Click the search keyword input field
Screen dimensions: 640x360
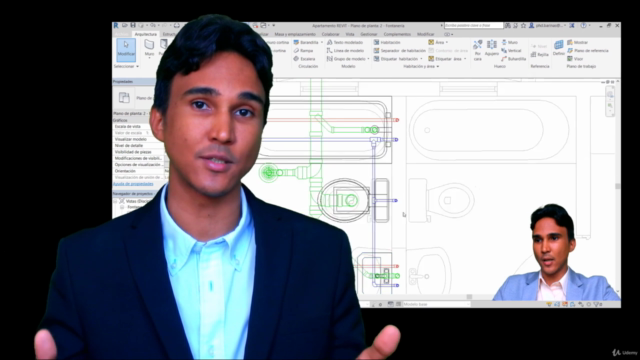(x=473, y=25)
